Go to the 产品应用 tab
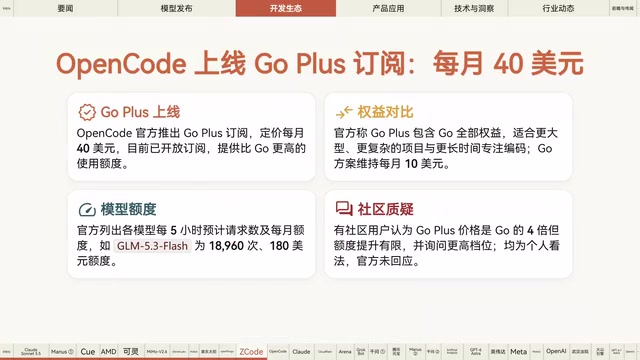Image resolution: width=640 pixels, height=360 pixels. point(388,8)
